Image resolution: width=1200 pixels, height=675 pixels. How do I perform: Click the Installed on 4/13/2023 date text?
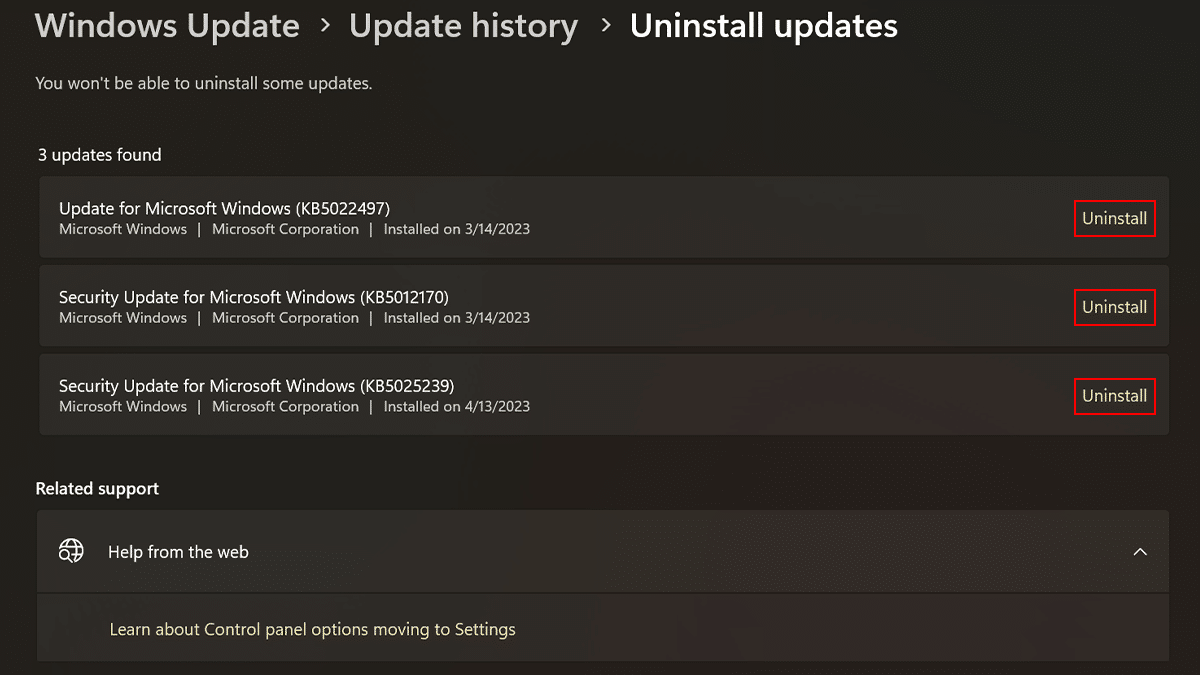pos(457,407)
